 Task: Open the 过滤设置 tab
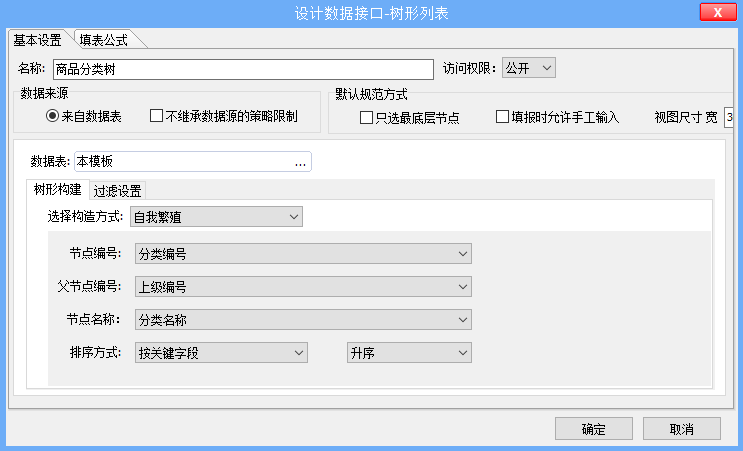tap(118, 190)
